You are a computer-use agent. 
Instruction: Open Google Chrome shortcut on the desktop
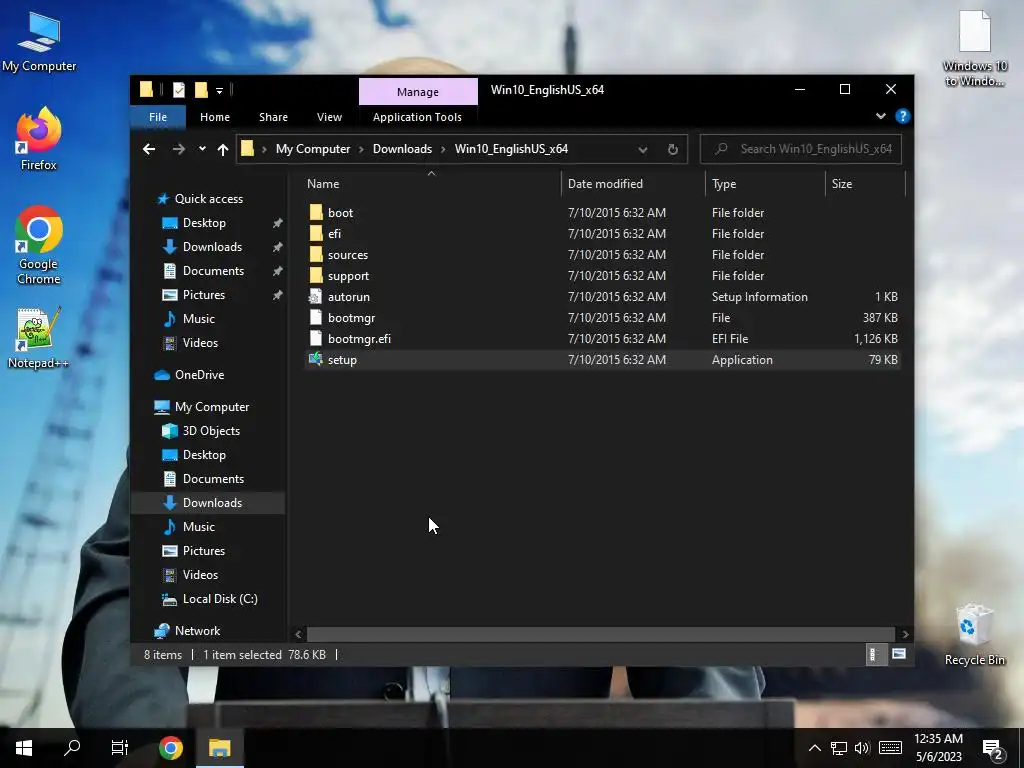(39, 246)
